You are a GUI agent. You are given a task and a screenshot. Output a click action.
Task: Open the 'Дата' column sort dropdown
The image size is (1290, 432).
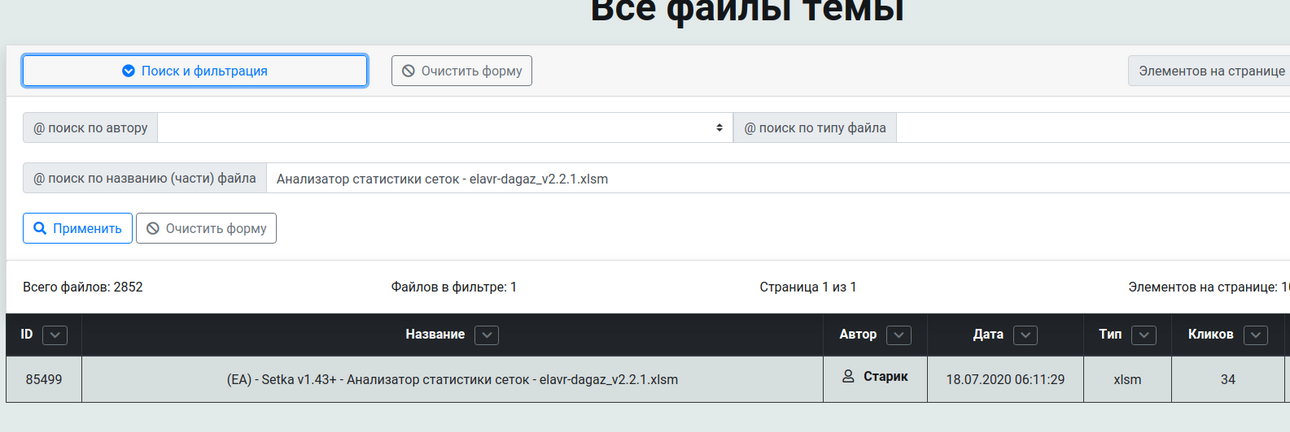1026,335
